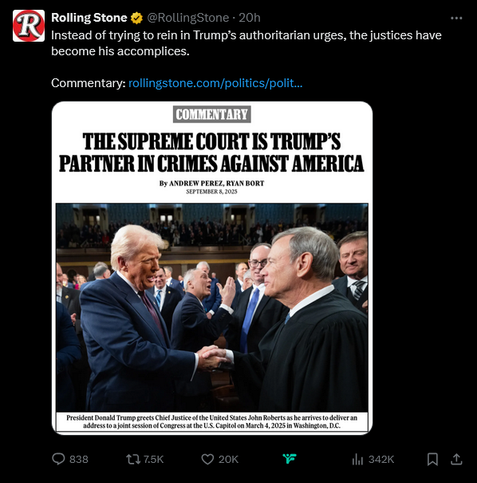Open the three-dot more options menu
Image resolution: width=477 pixels, height=483 pixels.
pos(456,18)
